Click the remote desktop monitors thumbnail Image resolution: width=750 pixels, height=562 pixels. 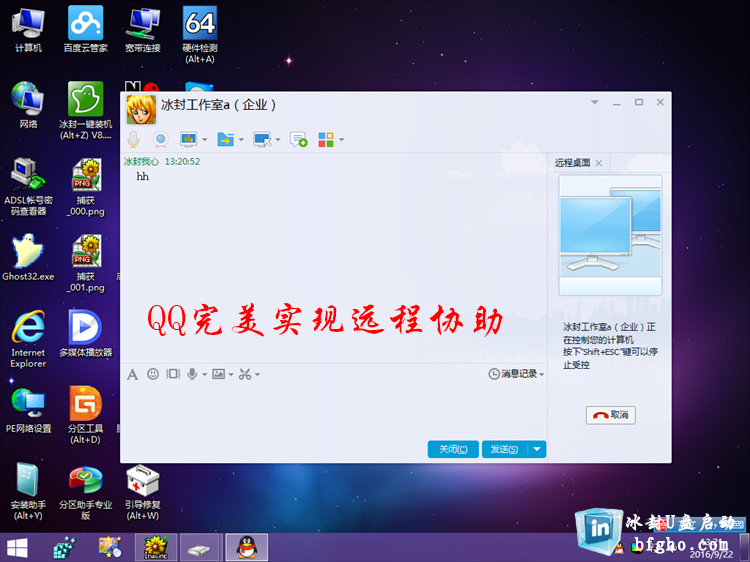point(610,235)
